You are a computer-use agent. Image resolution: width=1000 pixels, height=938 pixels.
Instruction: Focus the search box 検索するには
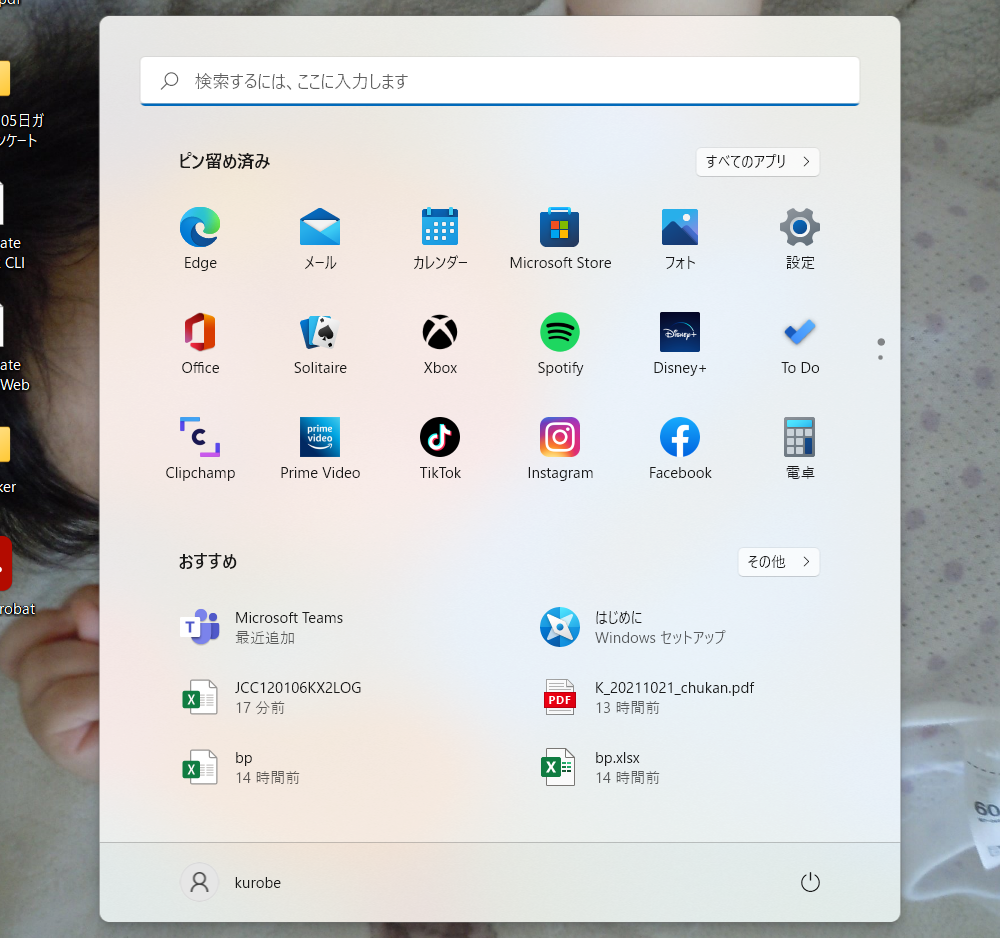(500, 81)
